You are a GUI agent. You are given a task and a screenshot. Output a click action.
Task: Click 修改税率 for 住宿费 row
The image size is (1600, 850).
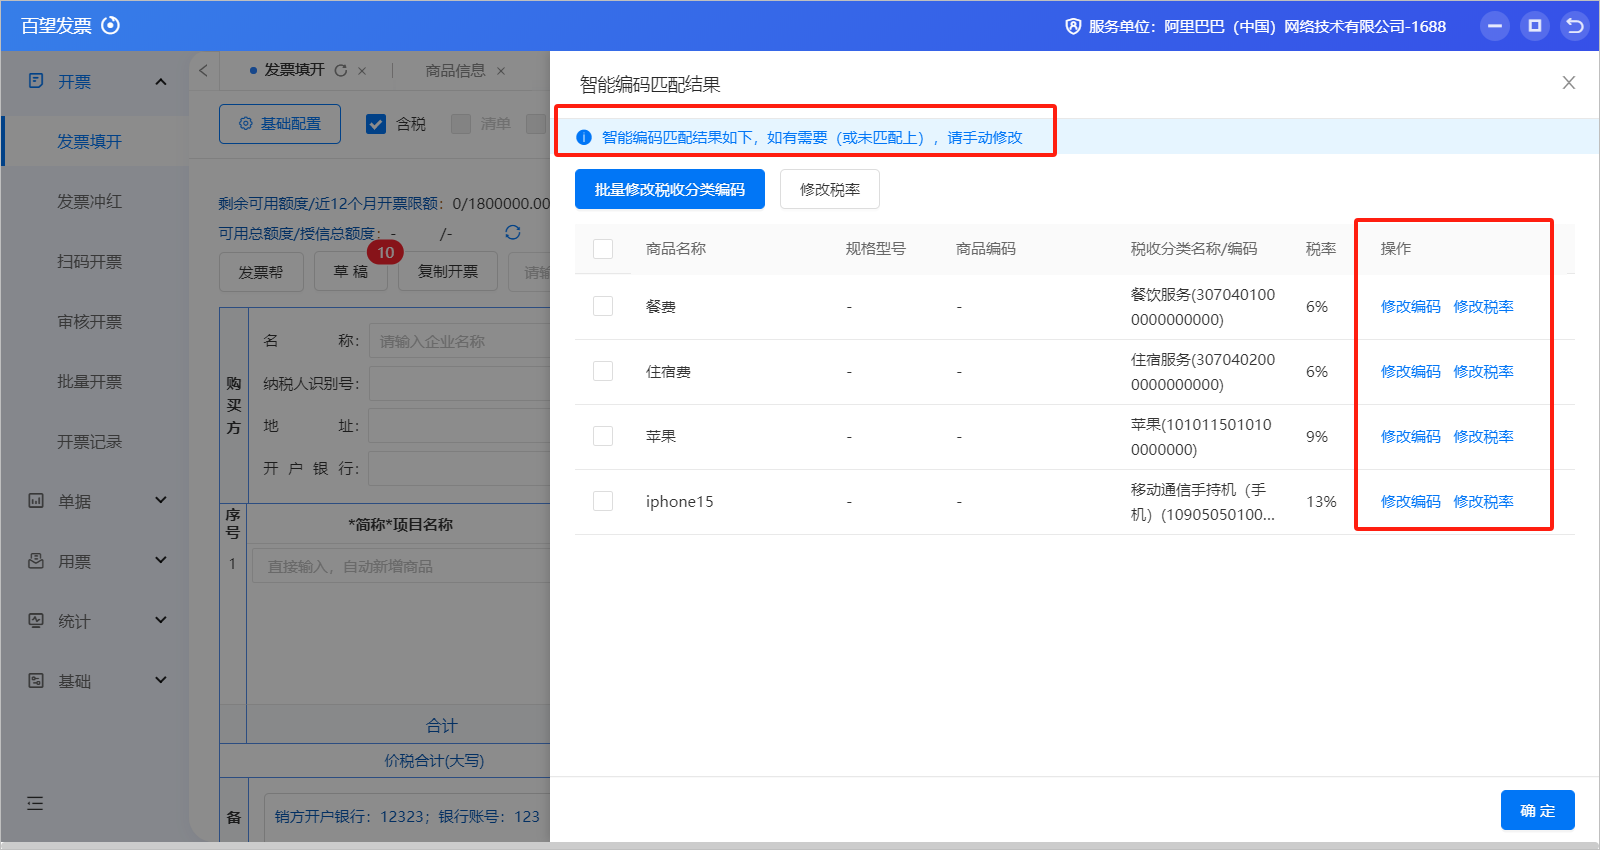click(1483, 371)
